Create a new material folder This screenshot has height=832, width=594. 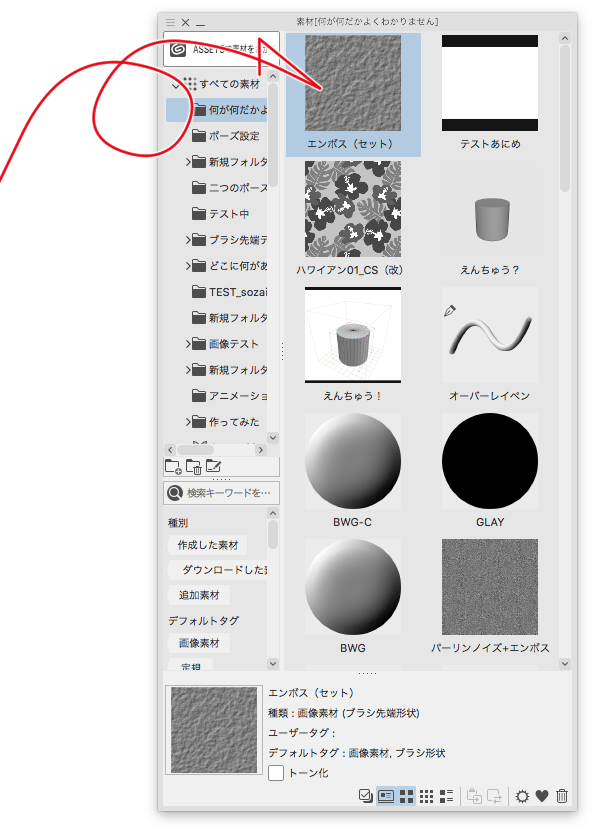[x=173, y=466]
